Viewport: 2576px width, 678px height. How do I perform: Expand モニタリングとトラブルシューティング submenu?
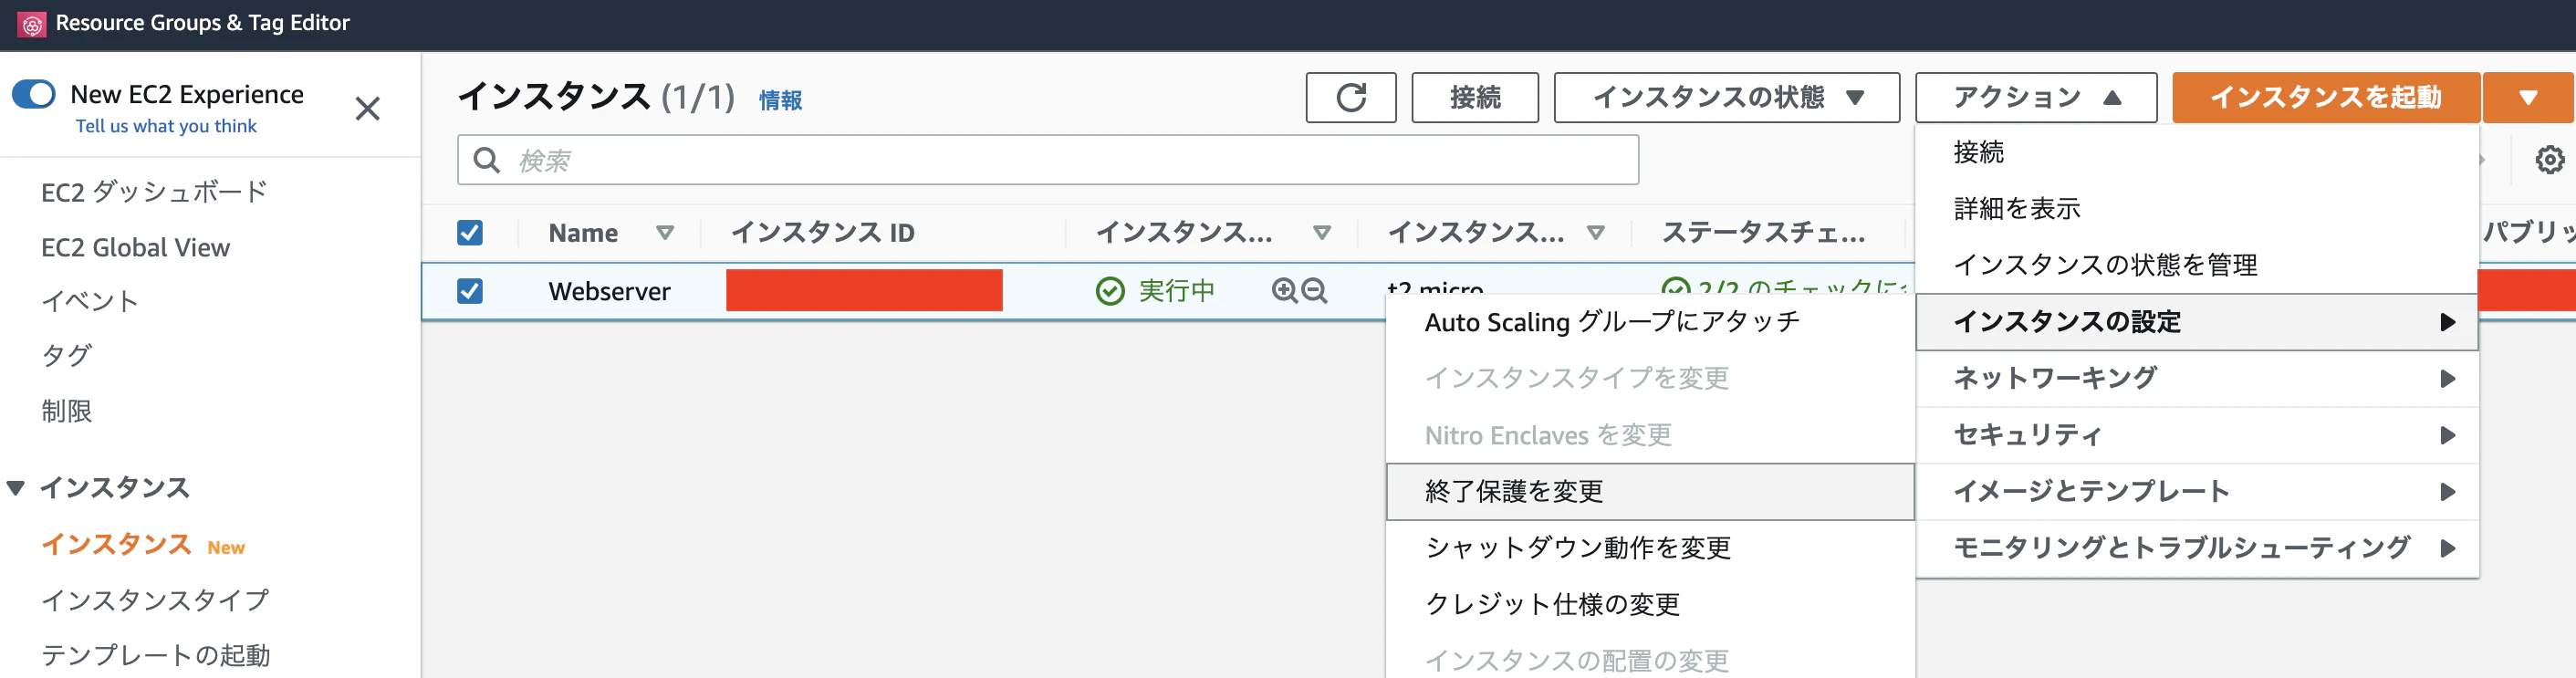[2197, 548]
